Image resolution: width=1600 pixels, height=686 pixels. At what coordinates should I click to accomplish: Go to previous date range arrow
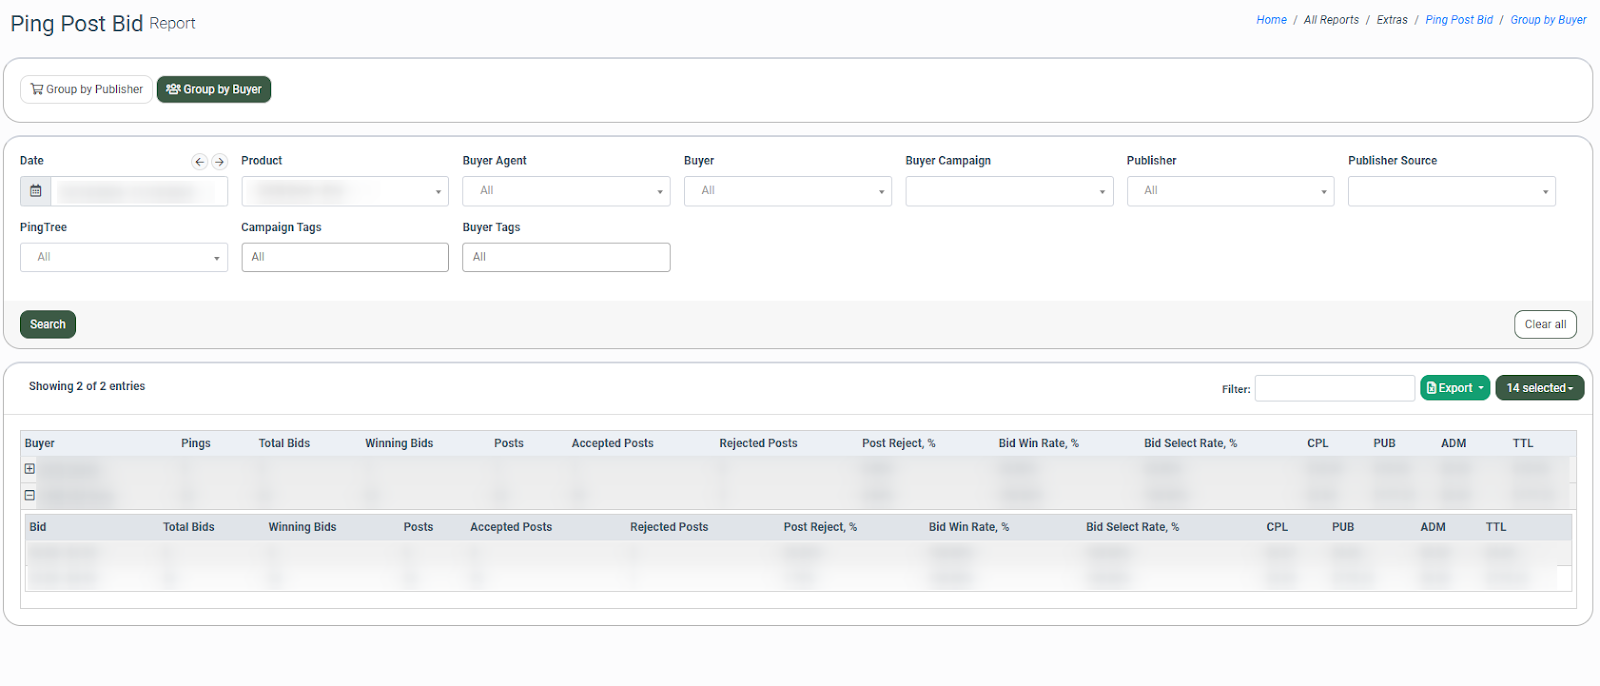pos(199,161)
